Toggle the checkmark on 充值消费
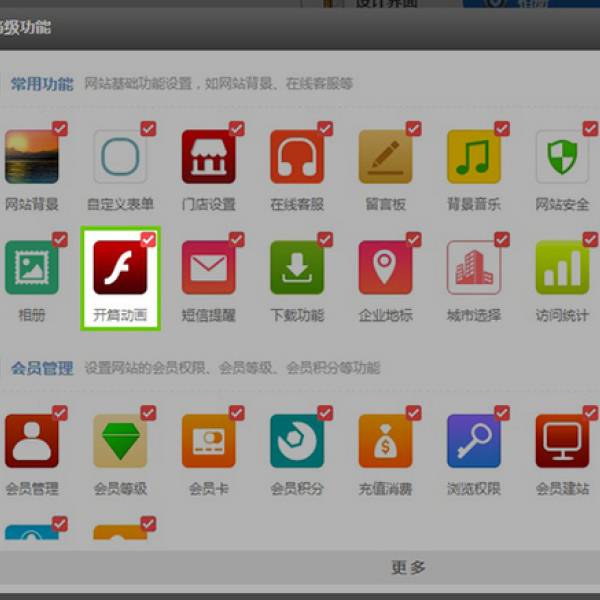The height and width of the screenshot is (600, 600). (414, 413)
